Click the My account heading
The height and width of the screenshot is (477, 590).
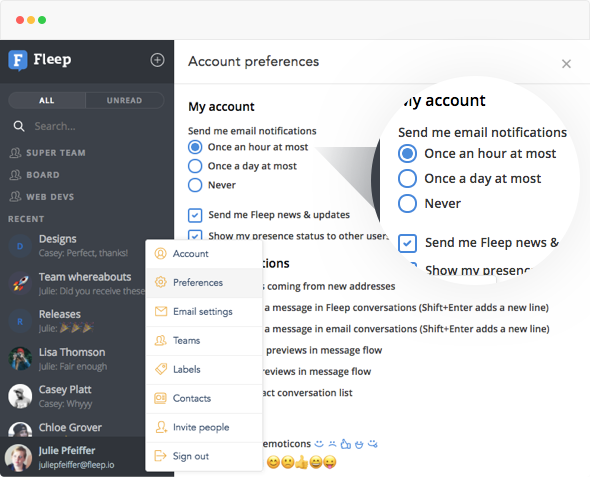pyautogui.click(x=221, y=107)
